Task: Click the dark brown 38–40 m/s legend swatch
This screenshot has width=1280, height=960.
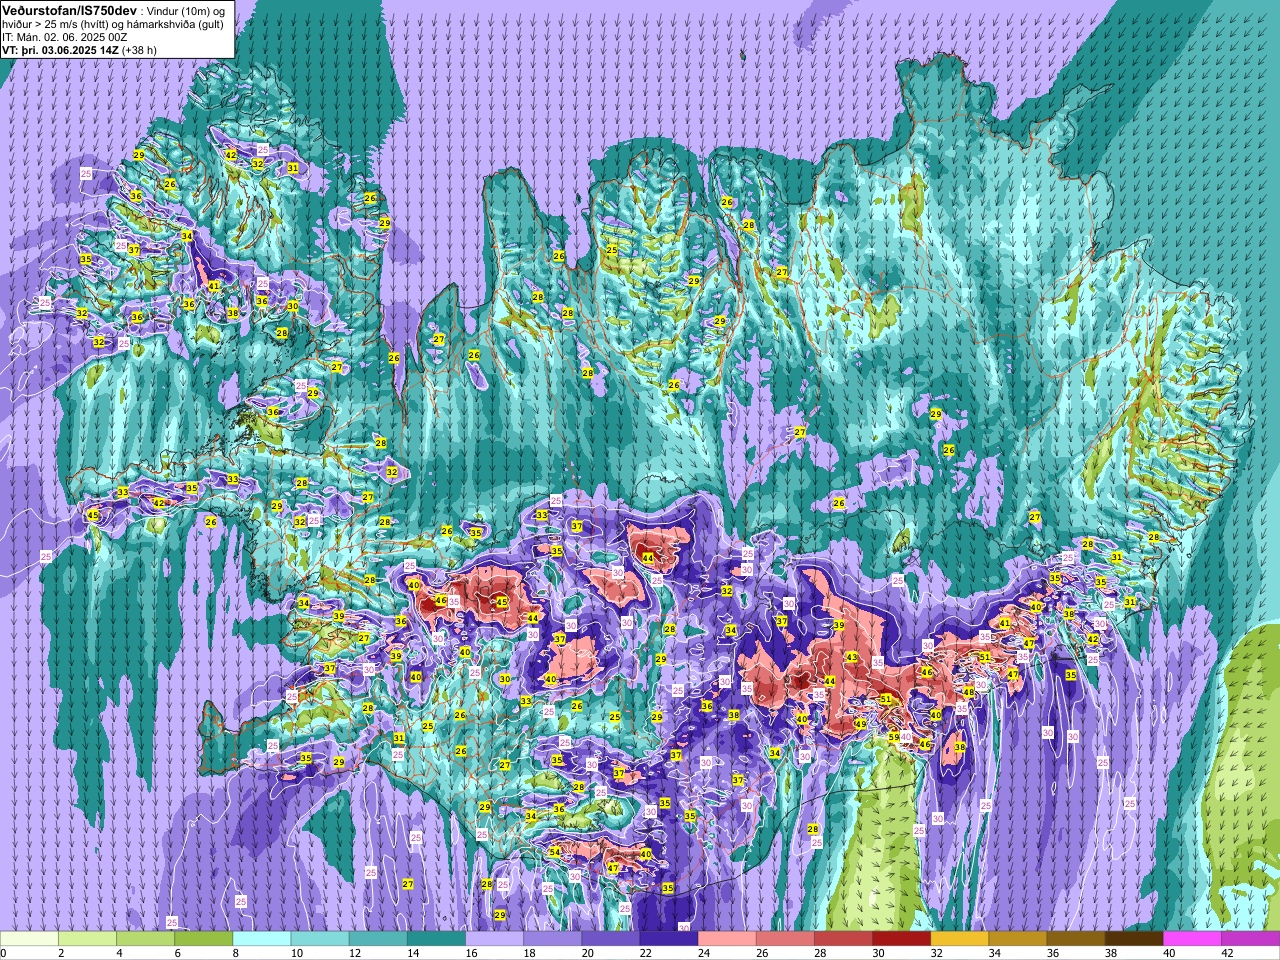Action: pyautogui.click(x=1134, y=939)
